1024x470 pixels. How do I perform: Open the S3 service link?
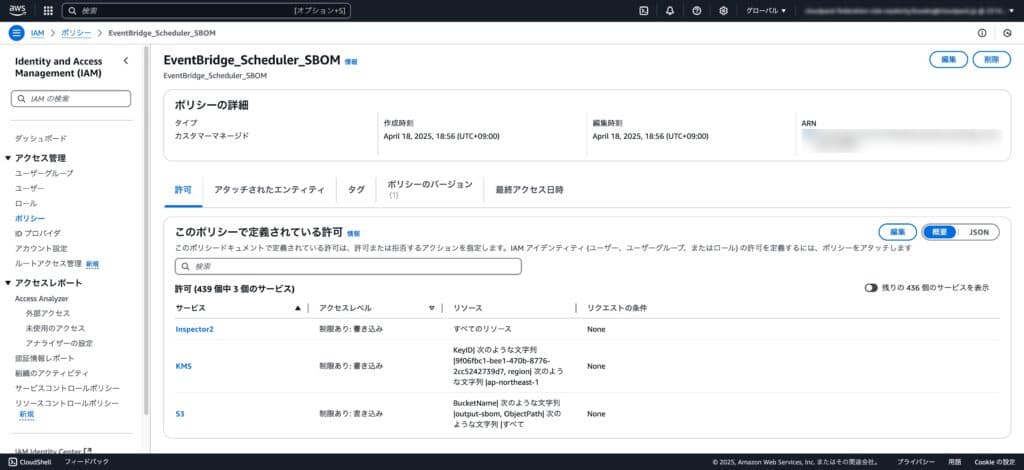coord(180,414)
